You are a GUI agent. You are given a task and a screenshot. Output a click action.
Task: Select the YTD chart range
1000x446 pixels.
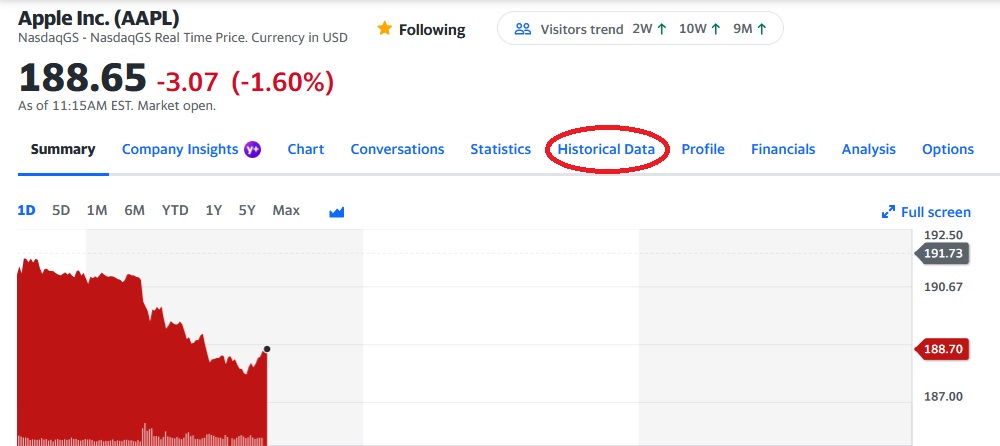point(175,210)
